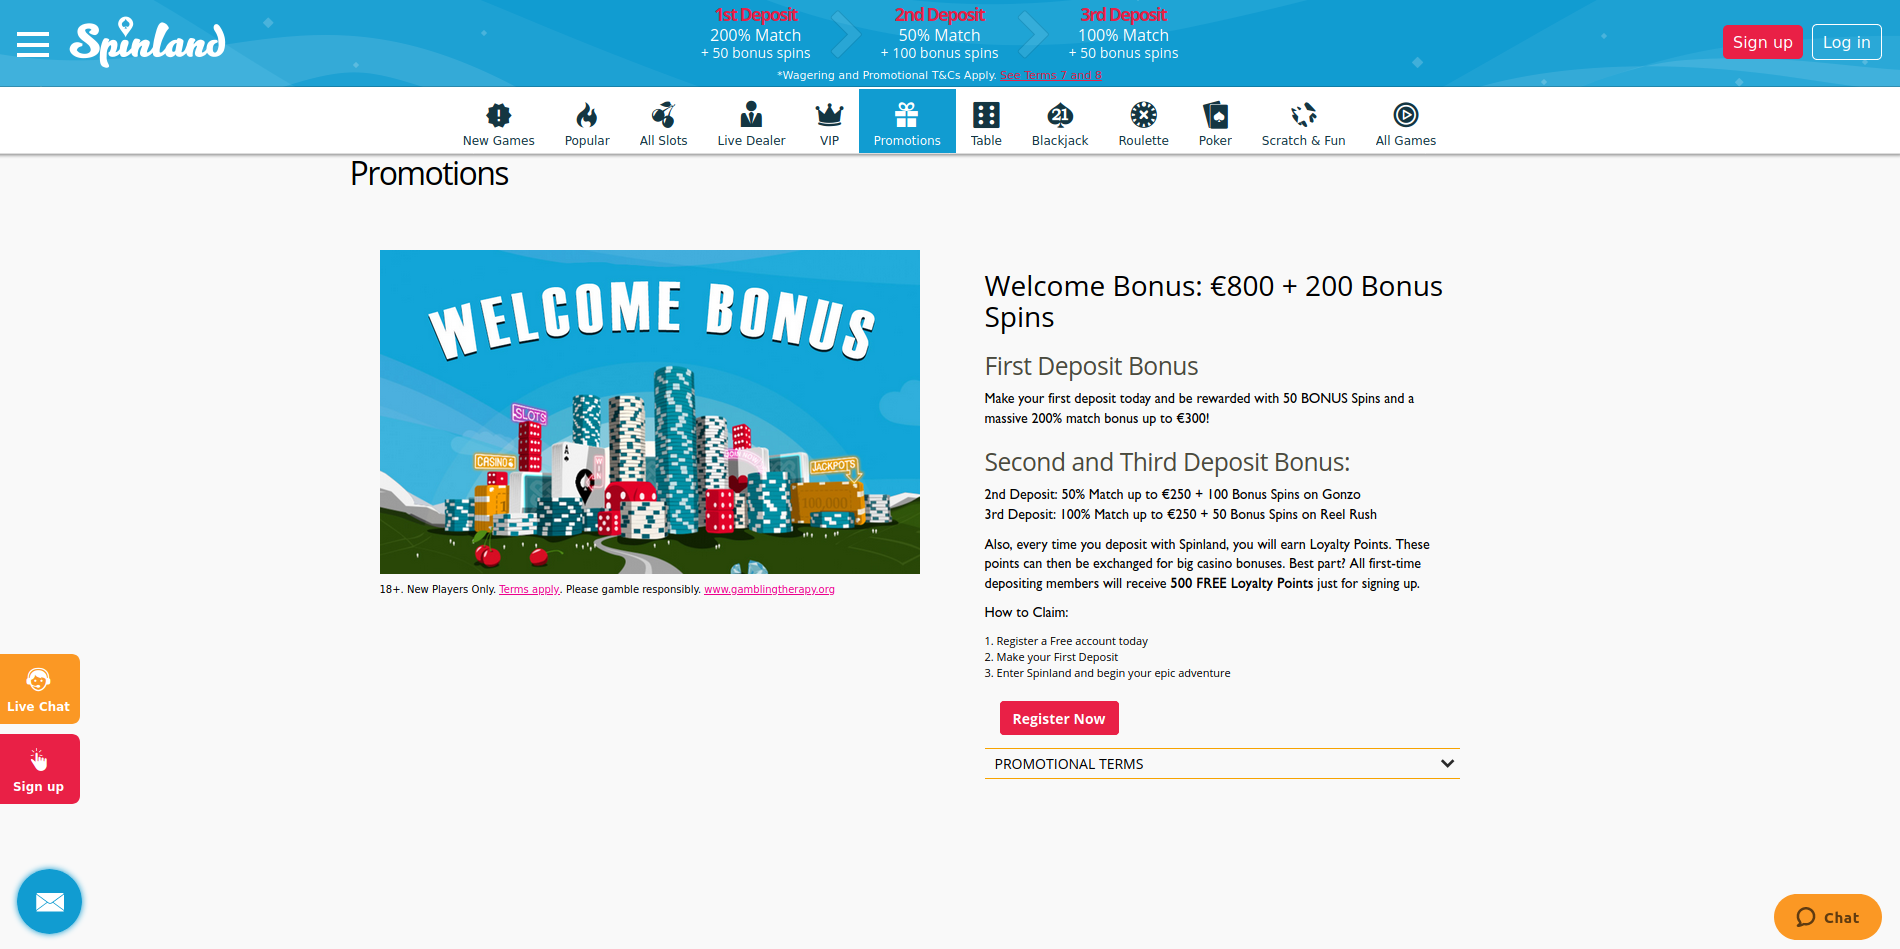
Task: Click the Spinland logo
Action: pos(147,42)
